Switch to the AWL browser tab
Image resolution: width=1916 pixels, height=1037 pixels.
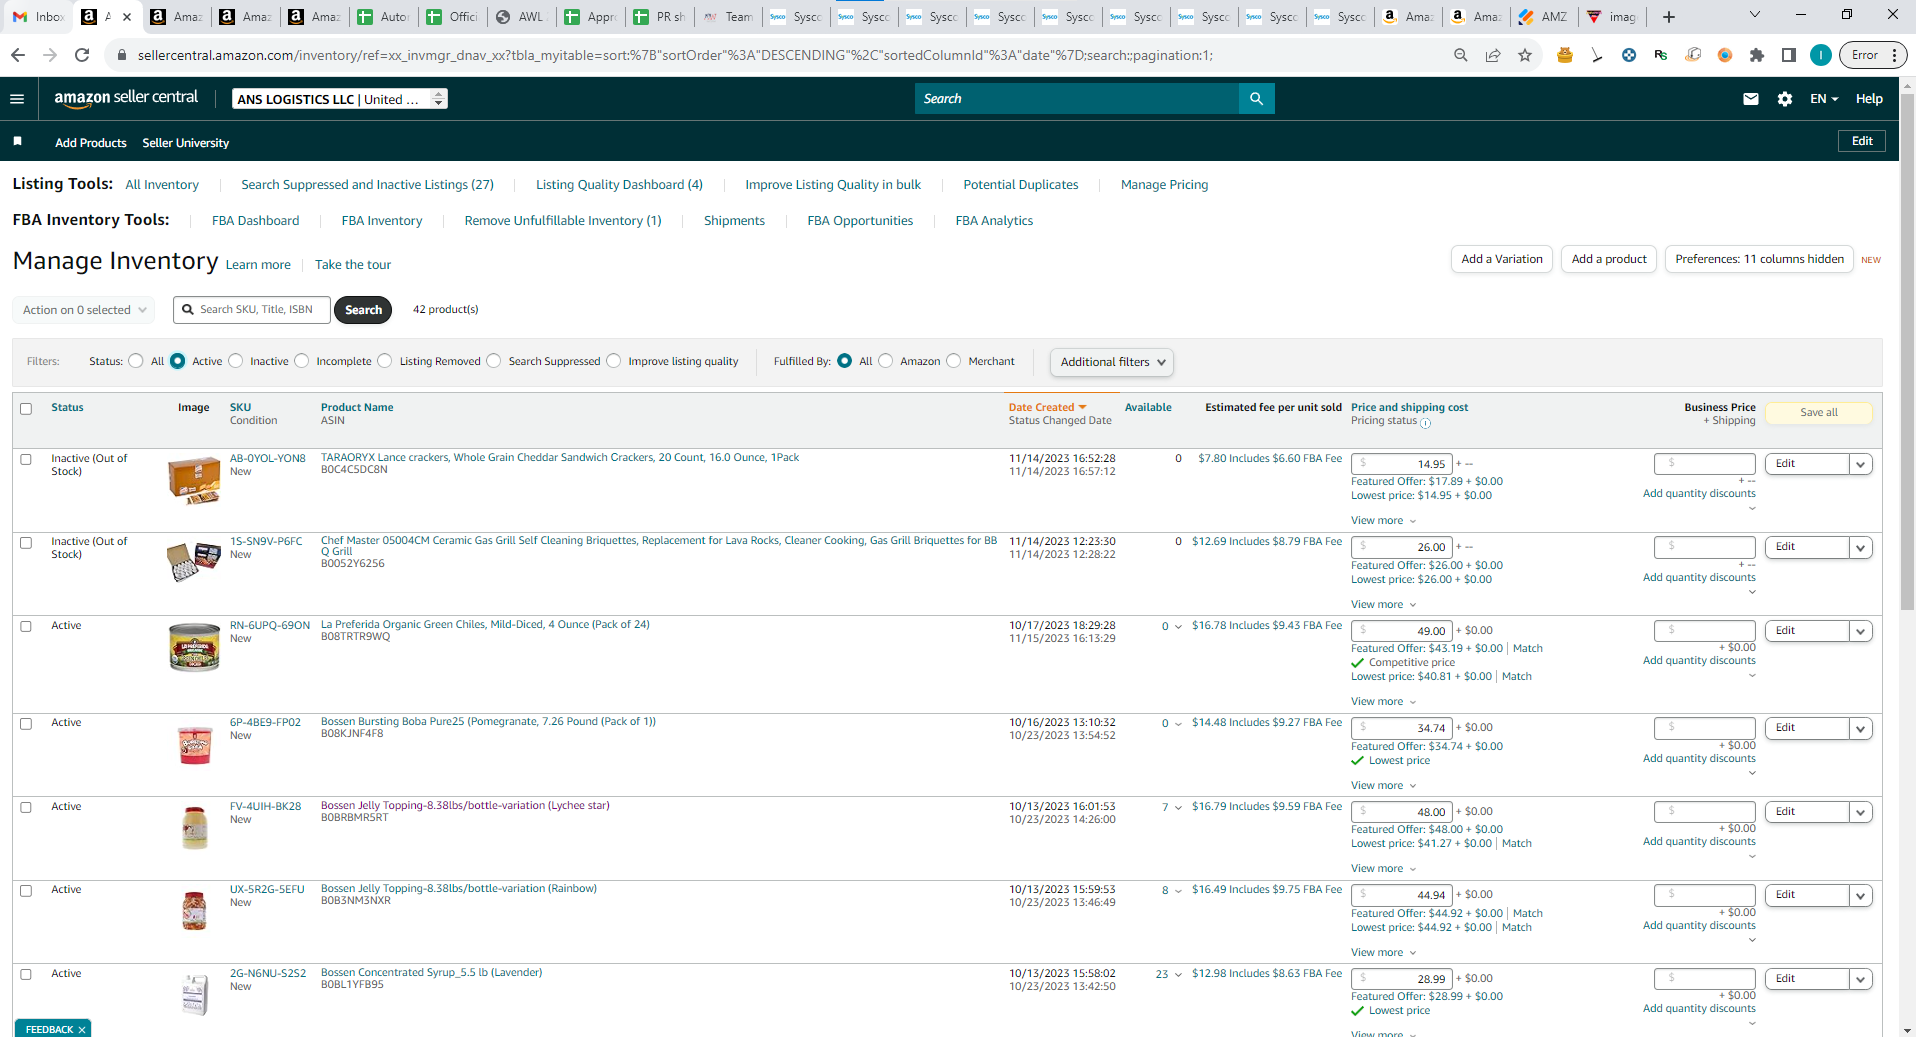pos(521,17)
